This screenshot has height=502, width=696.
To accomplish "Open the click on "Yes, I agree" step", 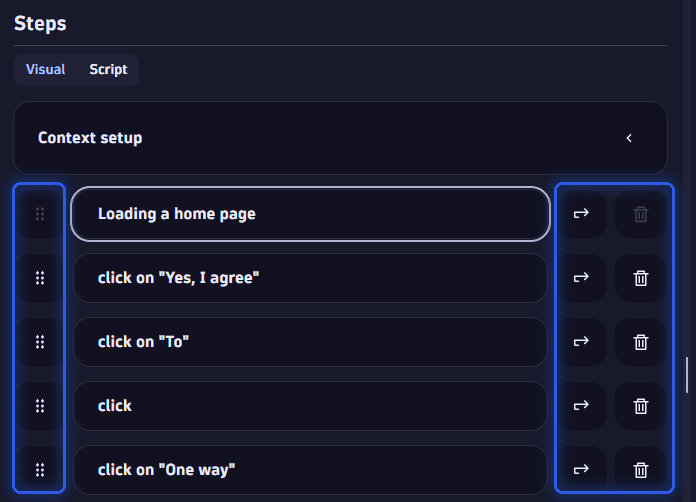I will 310,278.
